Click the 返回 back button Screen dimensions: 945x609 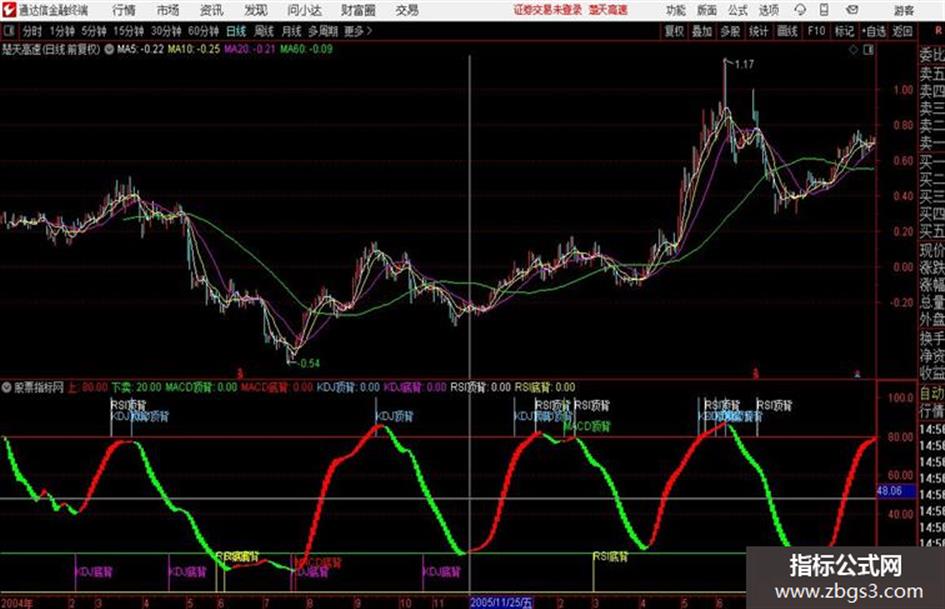[x=902, y=31]
